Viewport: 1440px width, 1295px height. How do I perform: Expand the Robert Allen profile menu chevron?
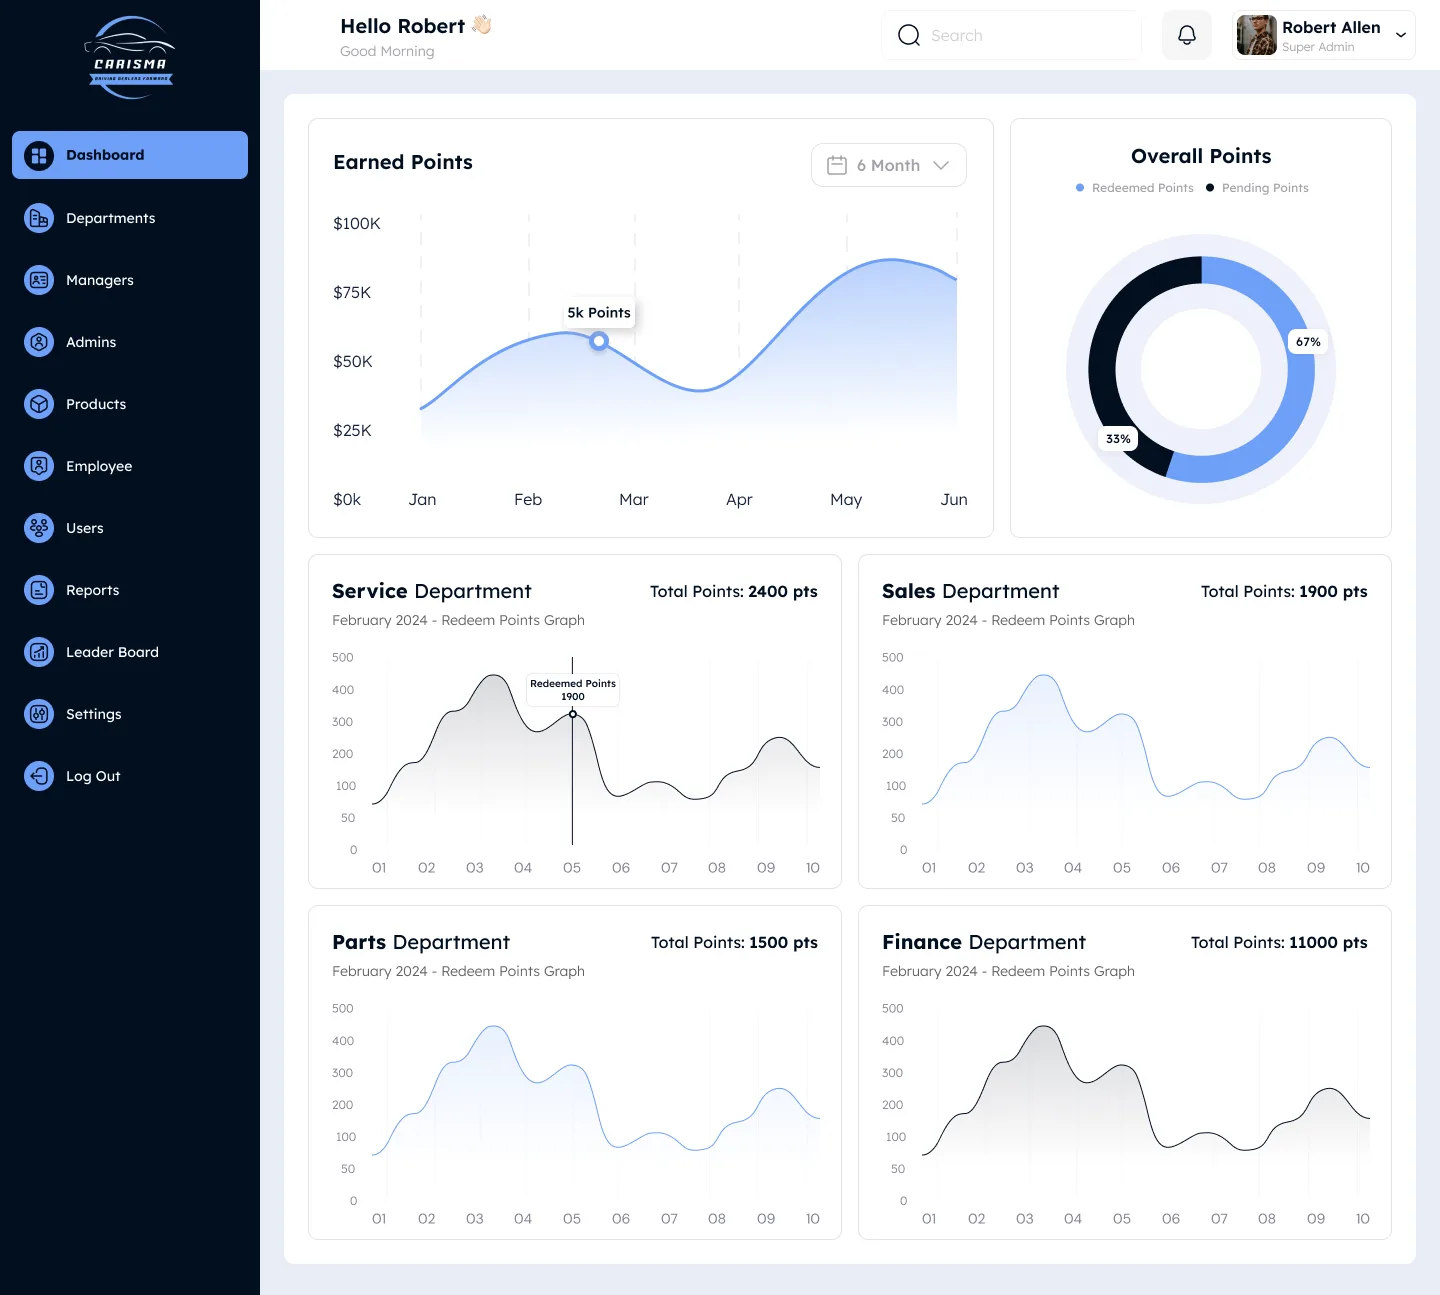click(x=1401, y=35)
